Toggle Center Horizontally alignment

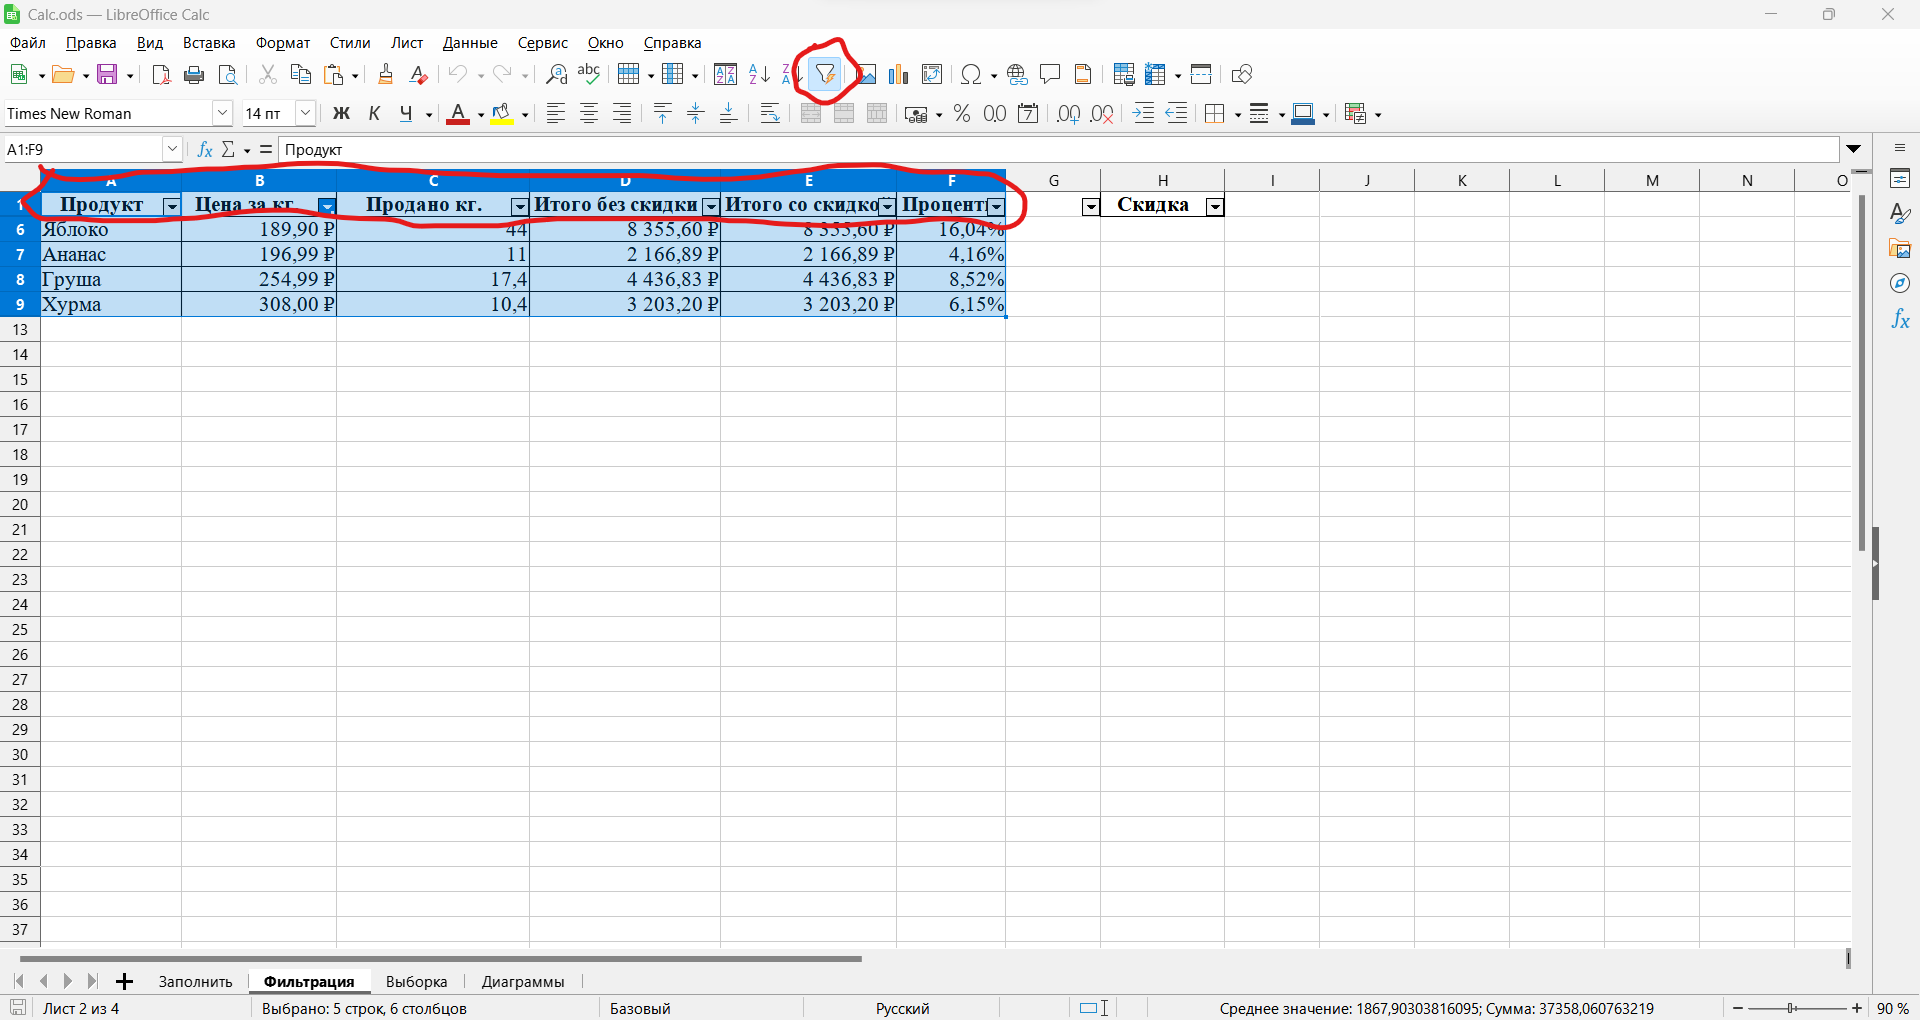[x=589, y=113]
